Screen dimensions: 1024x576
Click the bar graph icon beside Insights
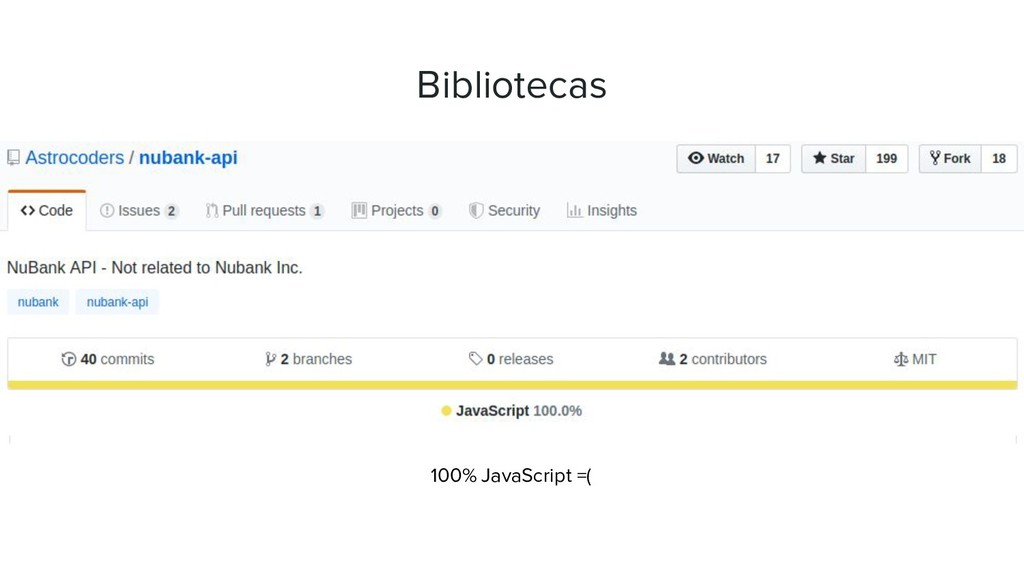(574, 210)
